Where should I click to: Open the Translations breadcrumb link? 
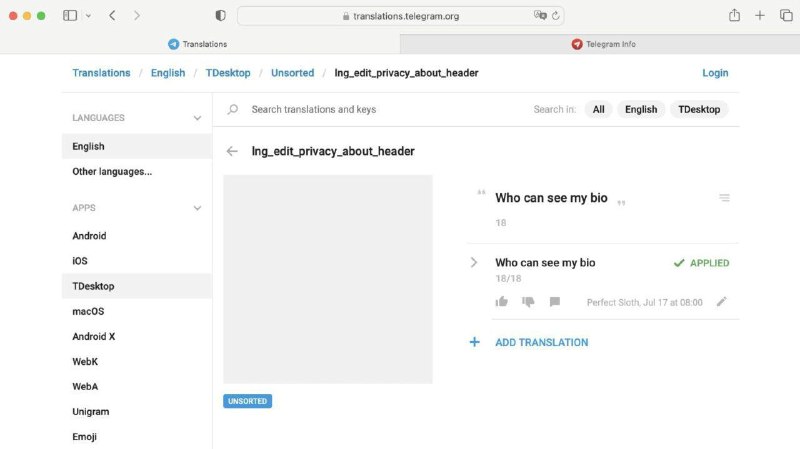point(101,73)
